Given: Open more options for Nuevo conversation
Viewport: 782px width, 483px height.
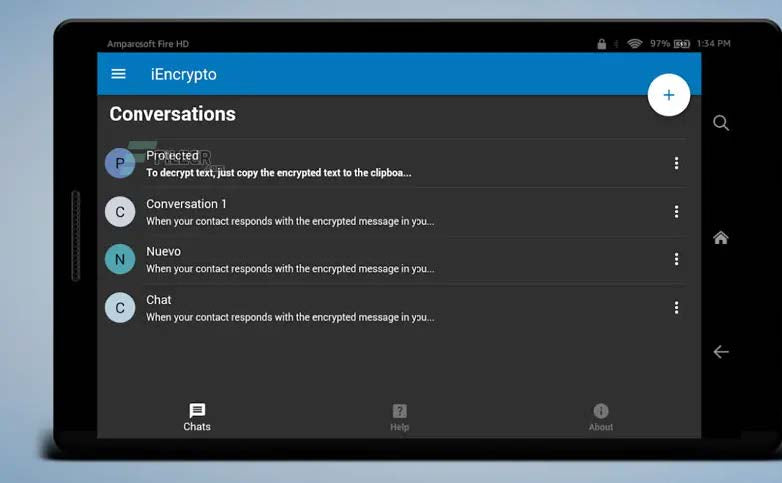Looking at the screenshot, I should [x=676, y=259].
